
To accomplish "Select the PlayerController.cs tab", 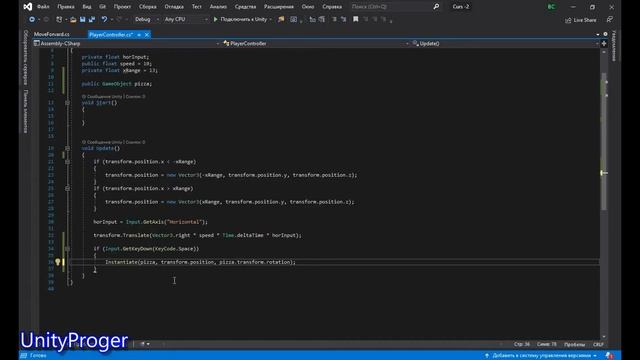I will (x=111, y=35).
